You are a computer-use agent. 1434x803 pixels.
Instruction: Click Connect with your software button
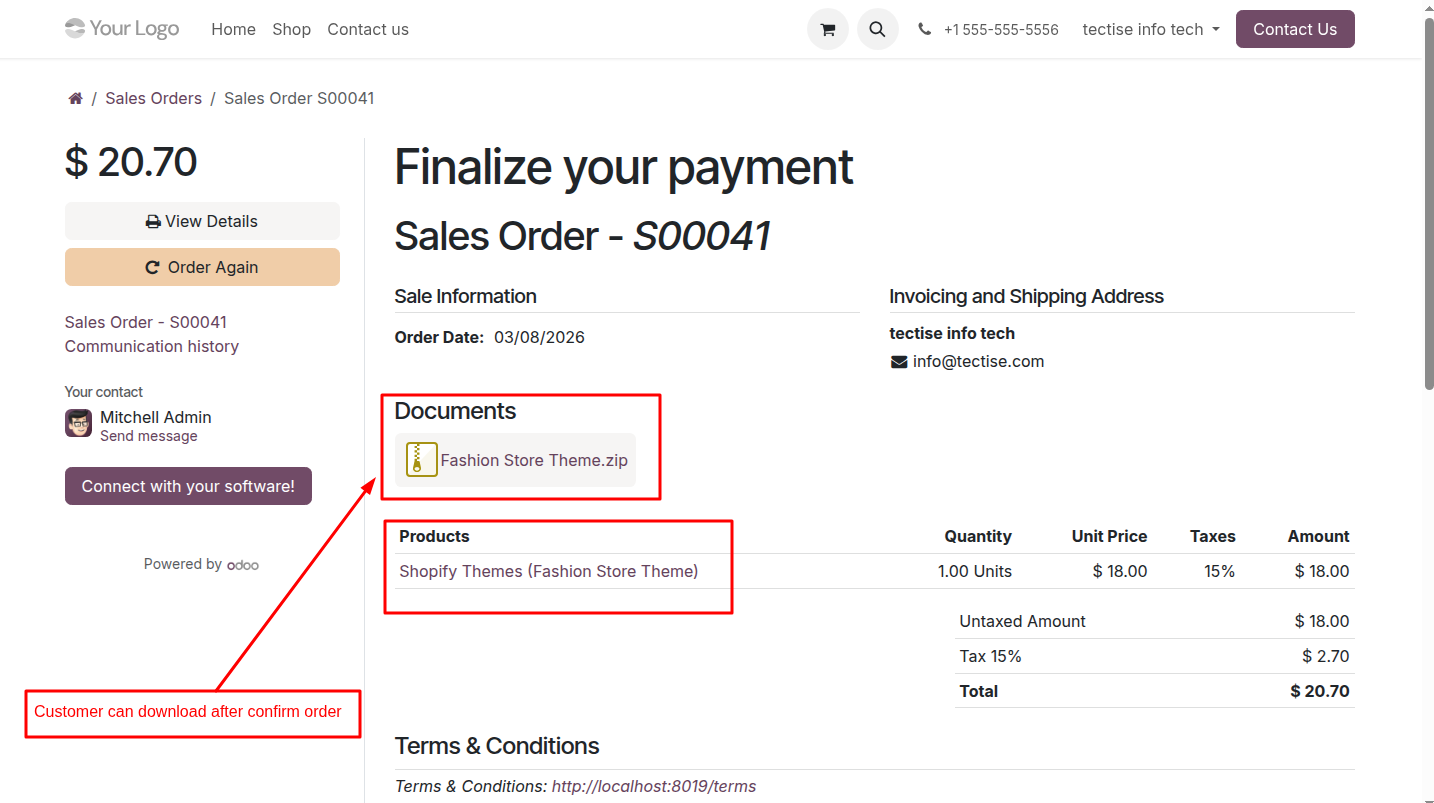[188, 486]
